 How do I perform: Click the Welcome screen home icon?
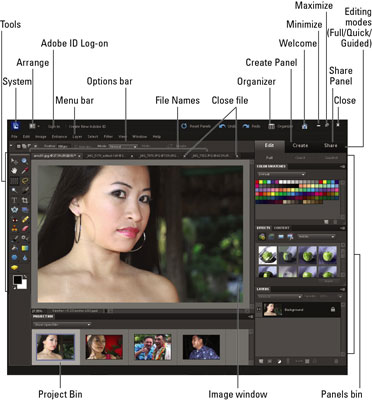point(304,126)
